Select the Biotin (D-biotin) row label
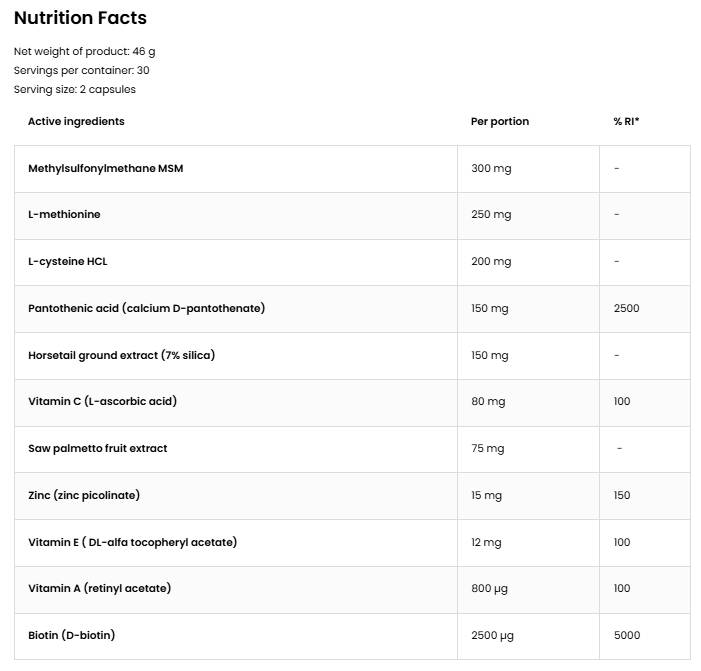701x671 pixels. (x=71, y=635)
